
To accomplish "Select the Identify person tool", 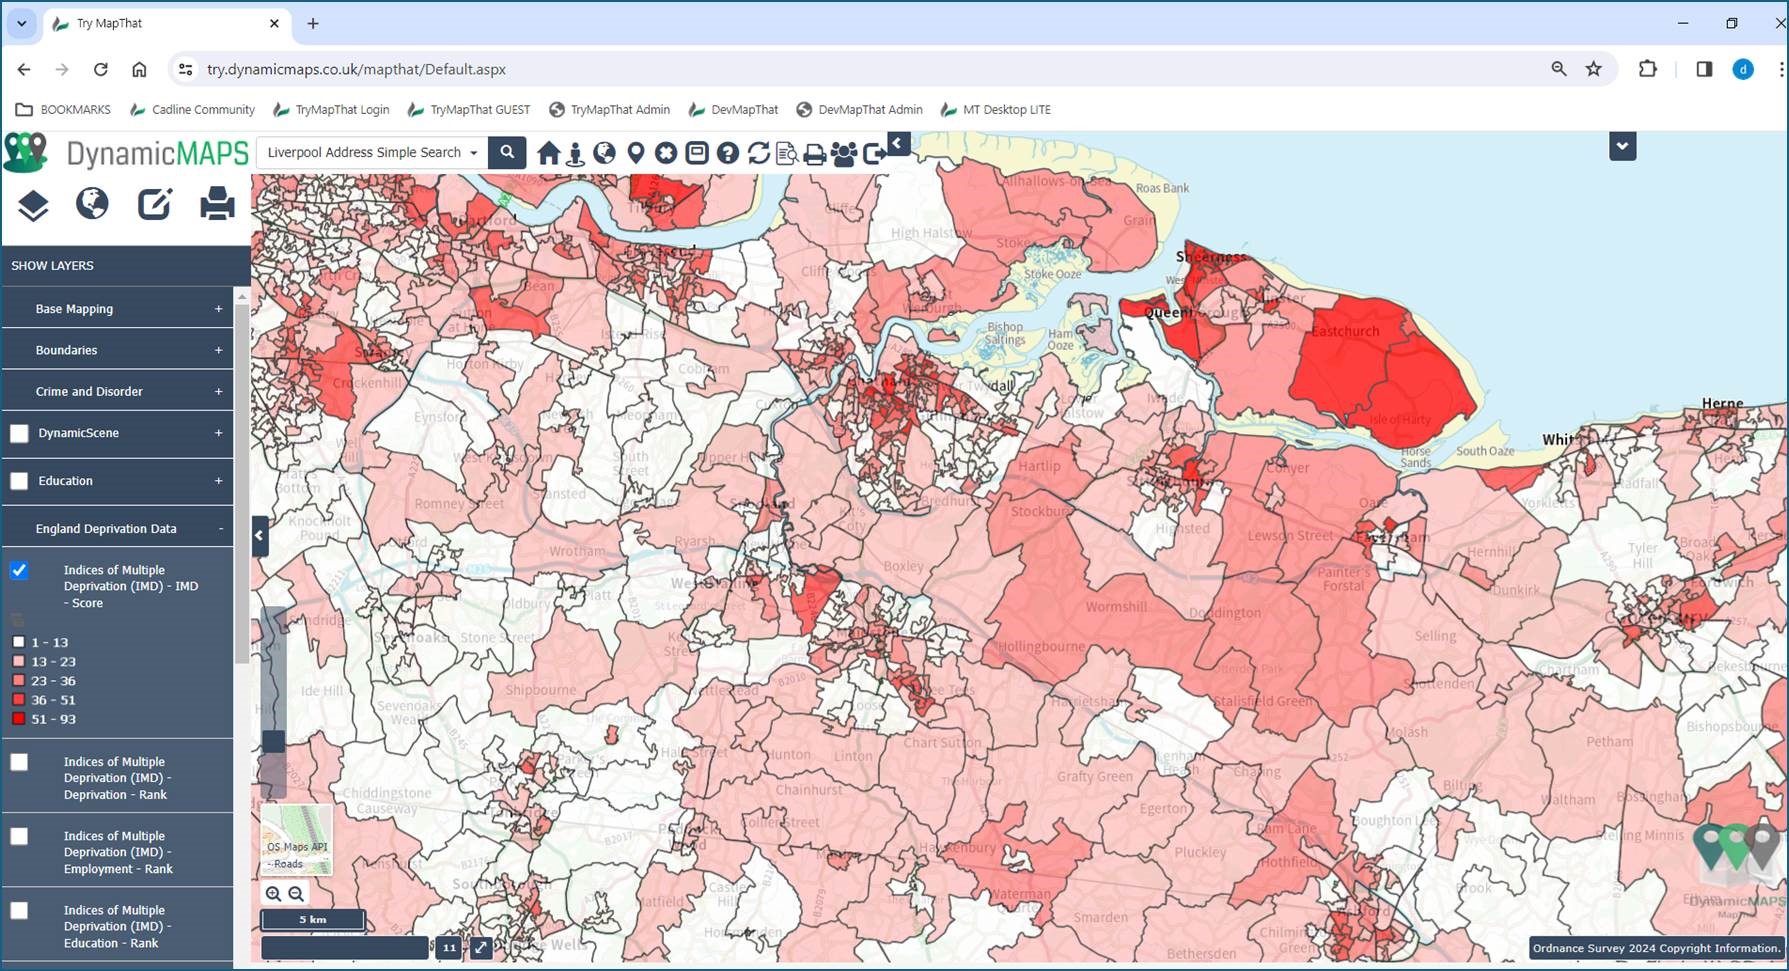I will pyautogui.click(x=574, y=153).
